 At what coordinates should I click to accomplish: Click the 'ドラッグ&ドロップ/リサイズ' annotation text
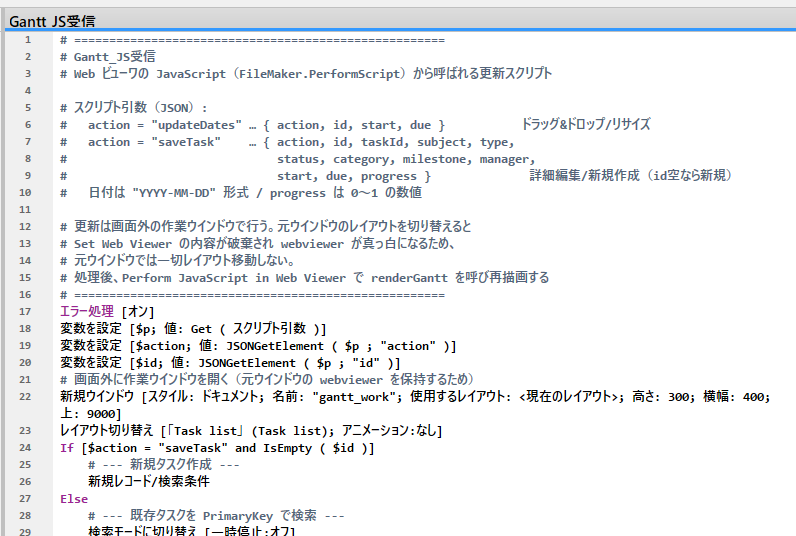pyautogui.click(x=586, y=124)
